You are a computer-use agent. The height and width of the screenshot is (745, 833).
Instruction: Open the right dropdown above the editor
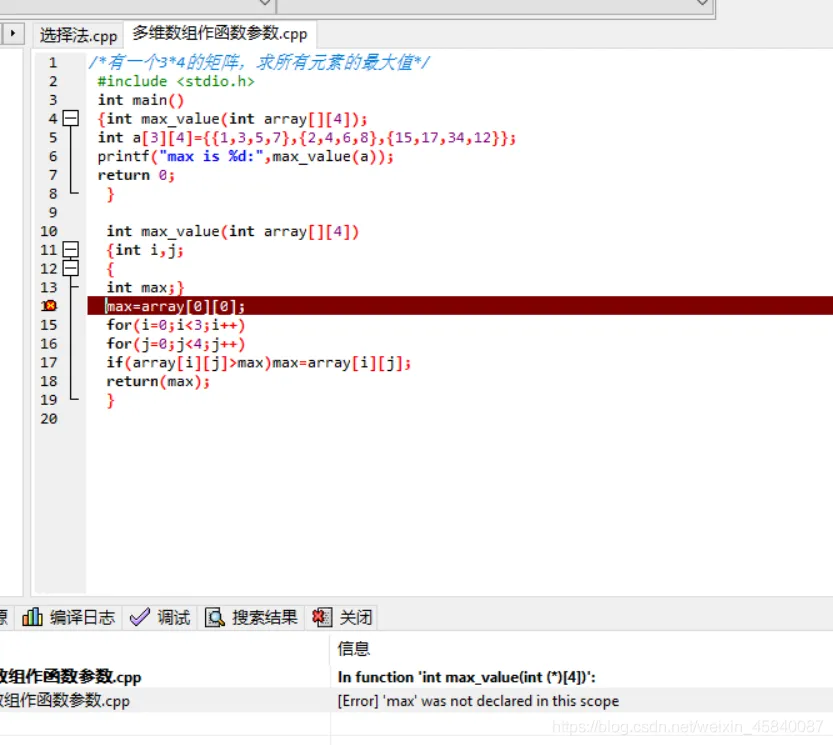coord(702,3)
